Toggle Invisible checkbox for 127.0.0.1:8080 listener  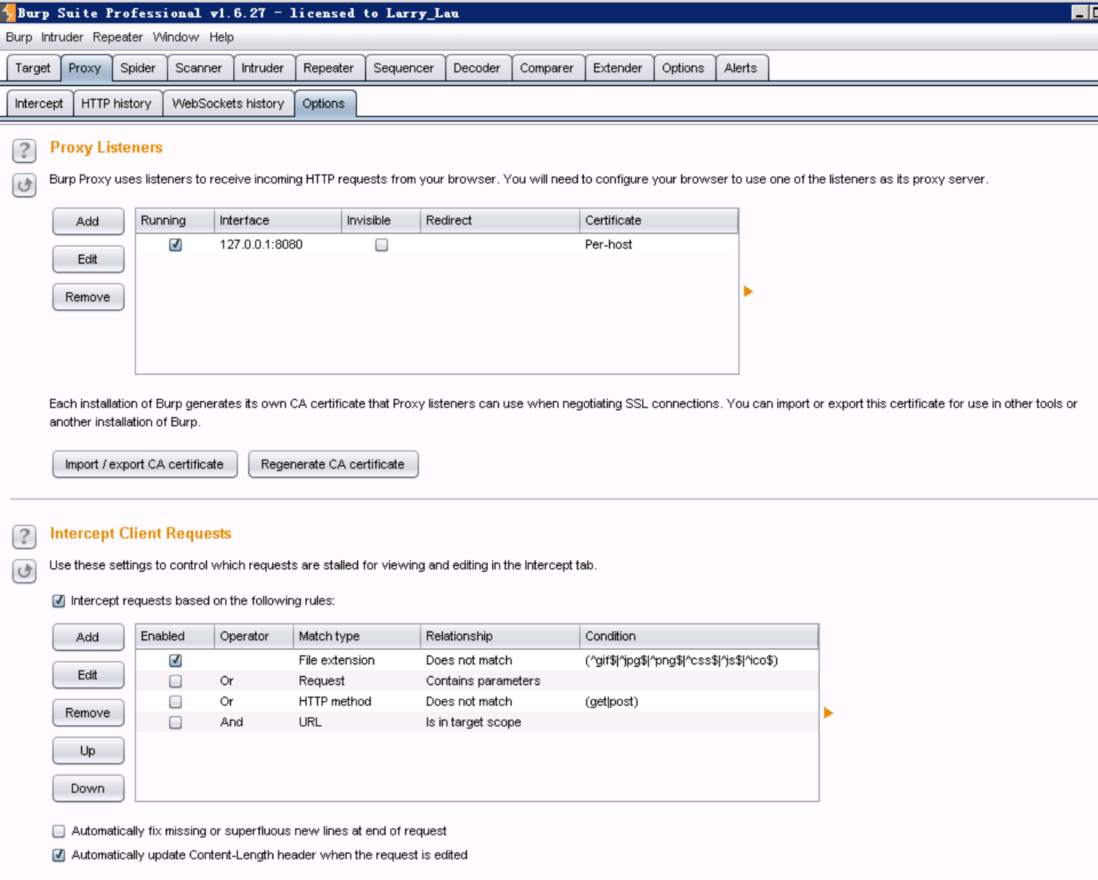pyautogui.click(x=381, y=244)
